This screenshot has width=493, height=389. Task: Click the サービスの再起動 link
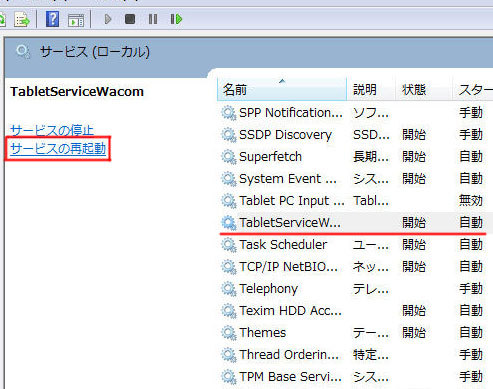[58, 148]
